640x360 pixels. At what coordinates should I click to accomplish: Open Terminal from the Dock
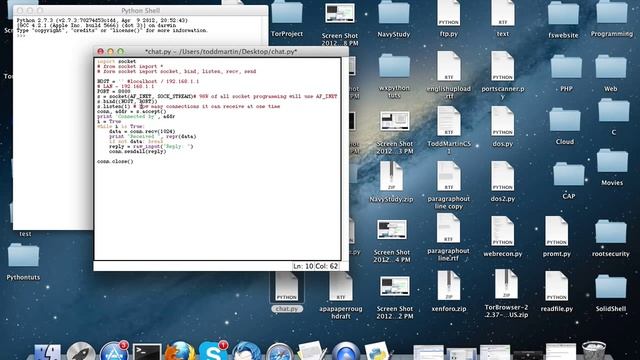(x=147, y=353)
